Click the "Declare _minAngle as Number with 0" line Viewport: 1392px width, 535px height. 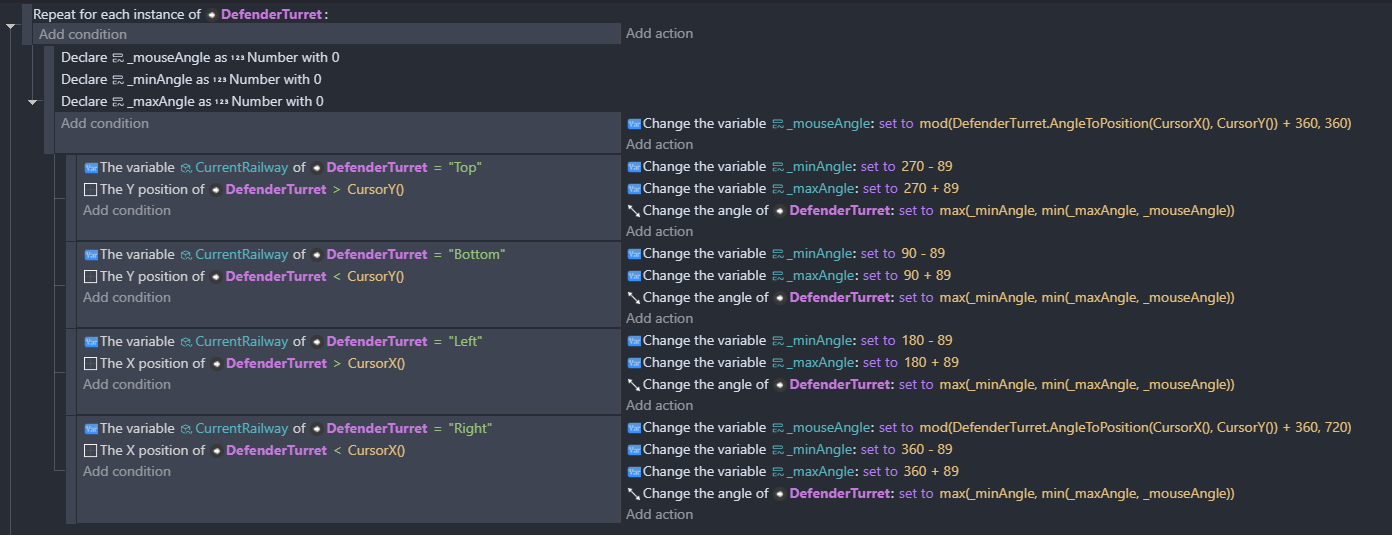191,80
